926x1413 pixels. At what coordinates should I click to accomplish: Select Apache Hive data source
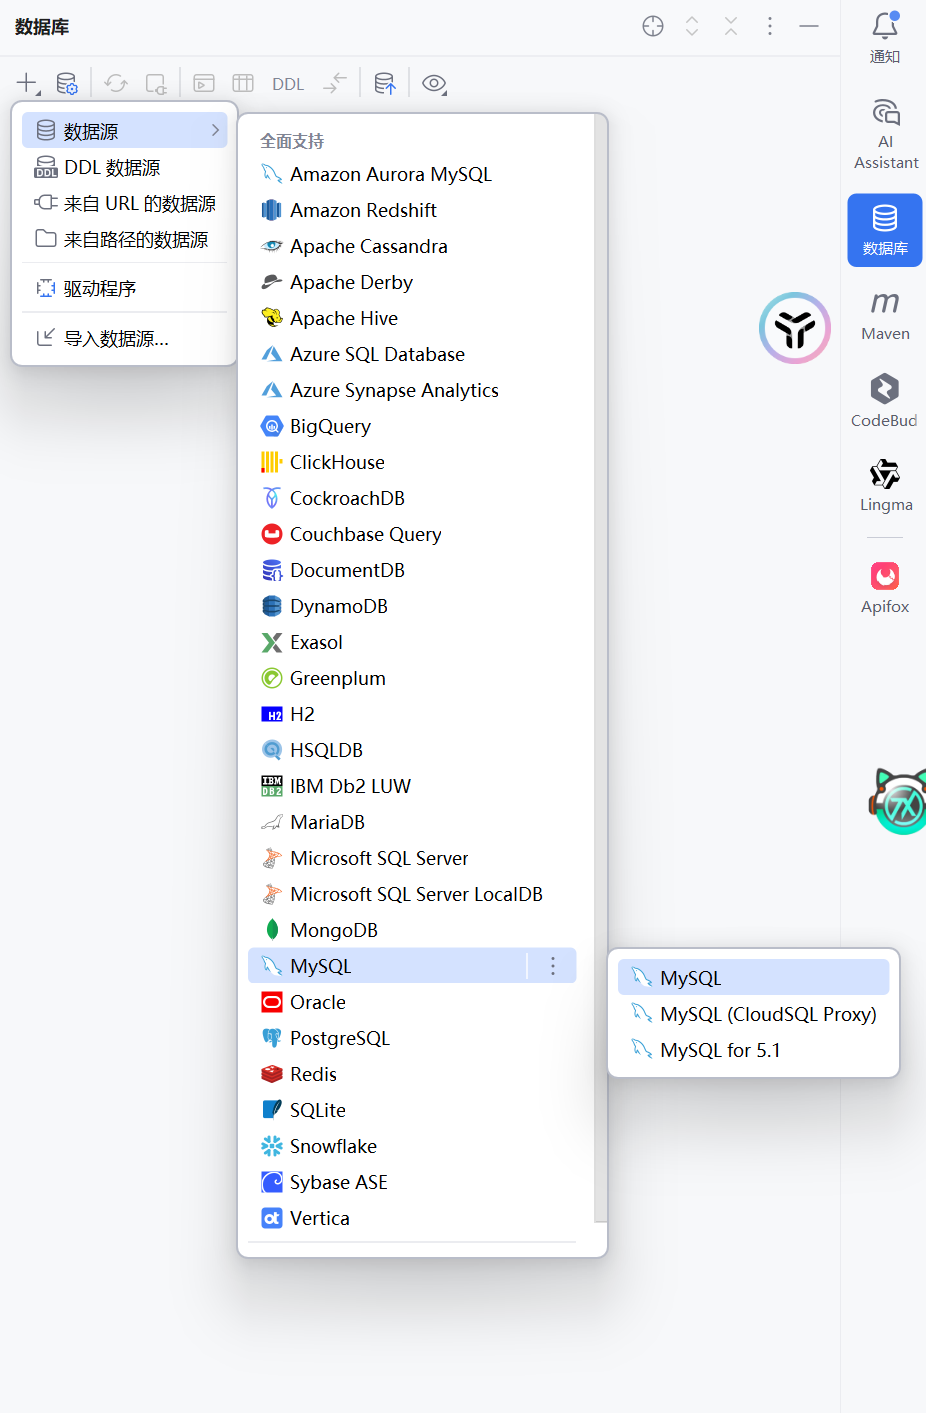412,318
